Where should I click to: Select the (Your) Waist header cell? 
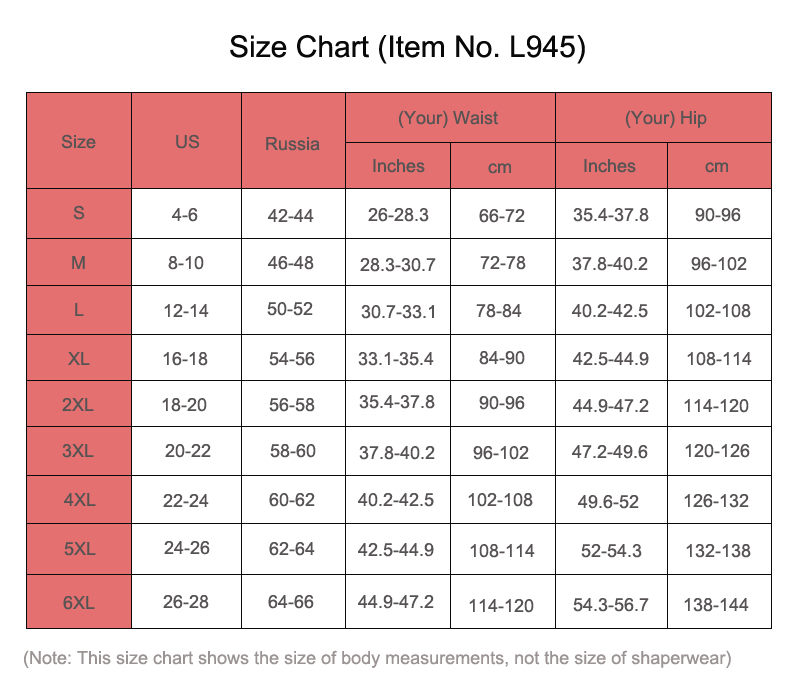[448, 118]
